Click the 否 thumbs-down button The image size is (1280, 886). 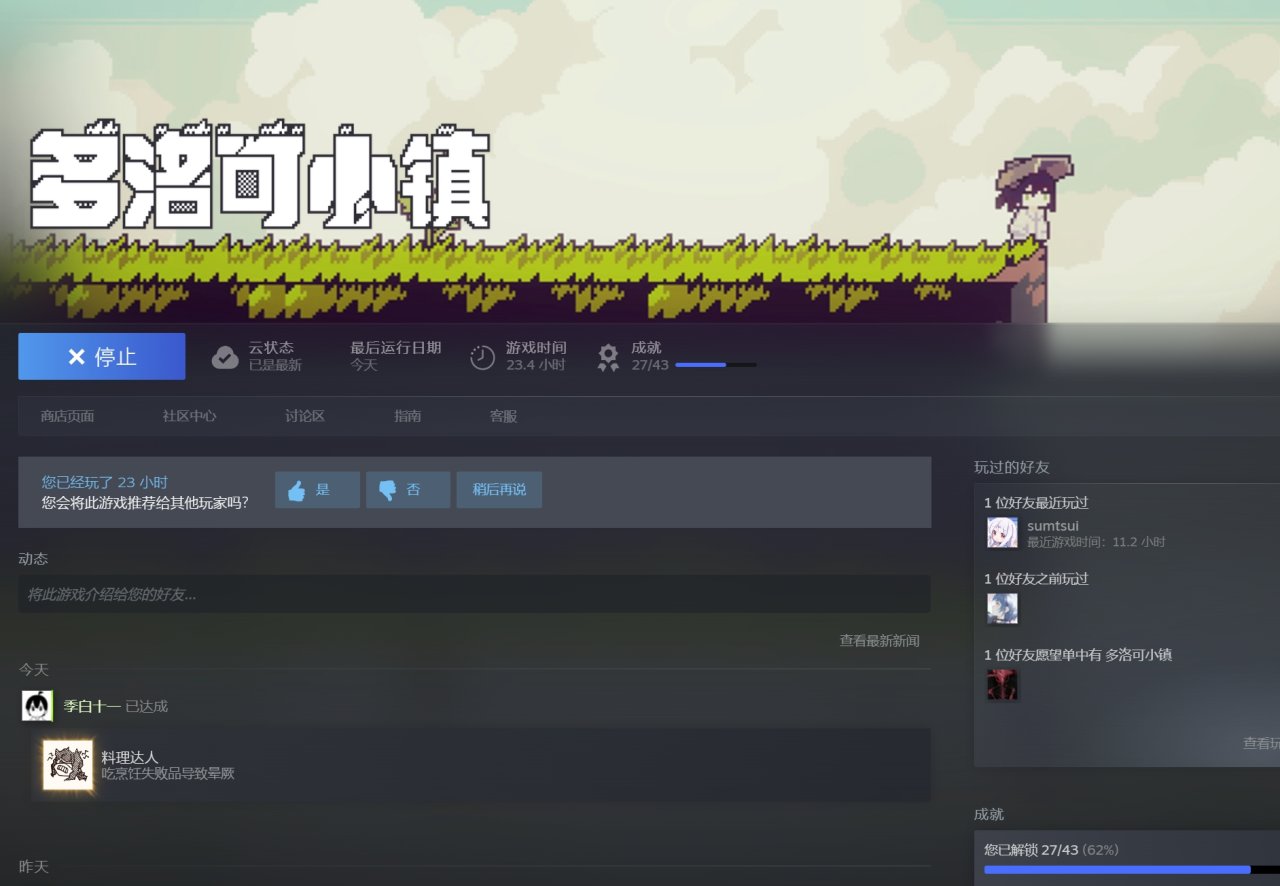[x=408, y=490]
